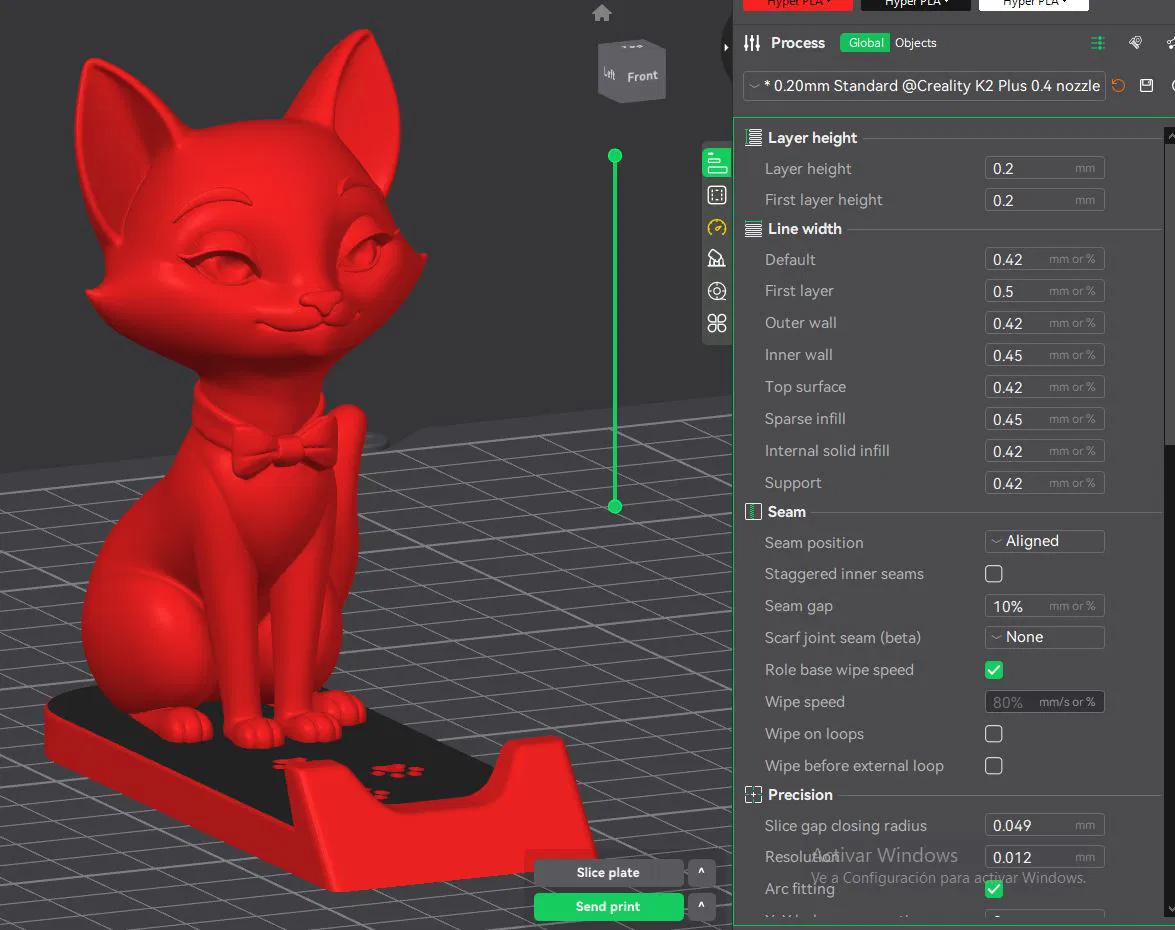Open the Others settings tab icon
The image size is (1175, 930).
click(716, 291)
